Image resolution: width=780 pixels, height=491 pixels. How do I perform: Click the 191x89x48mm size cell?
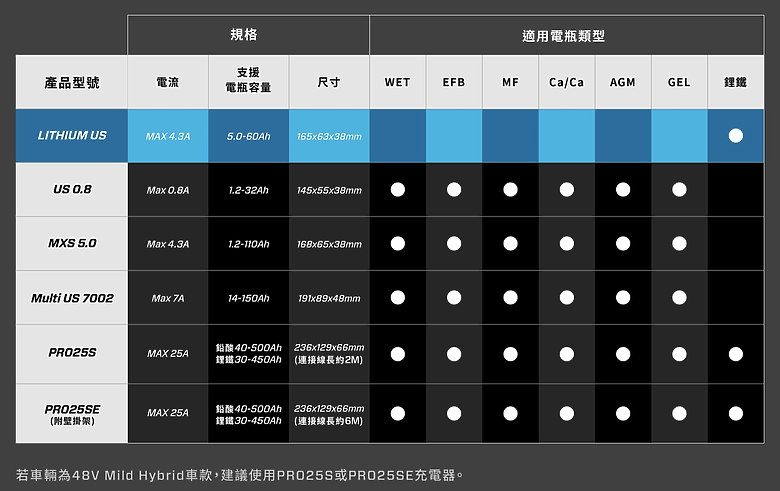pos(329,298)
